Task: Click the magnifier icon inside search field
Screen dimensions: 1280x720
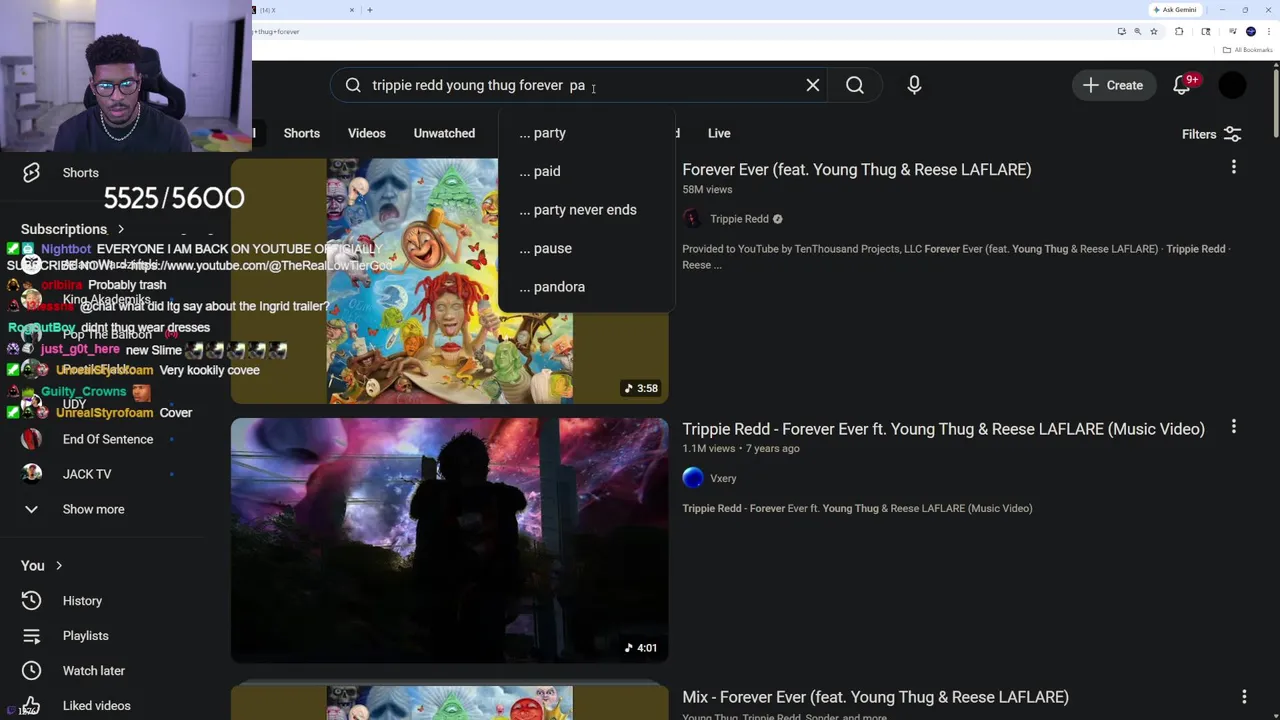Action: point(353,85)
